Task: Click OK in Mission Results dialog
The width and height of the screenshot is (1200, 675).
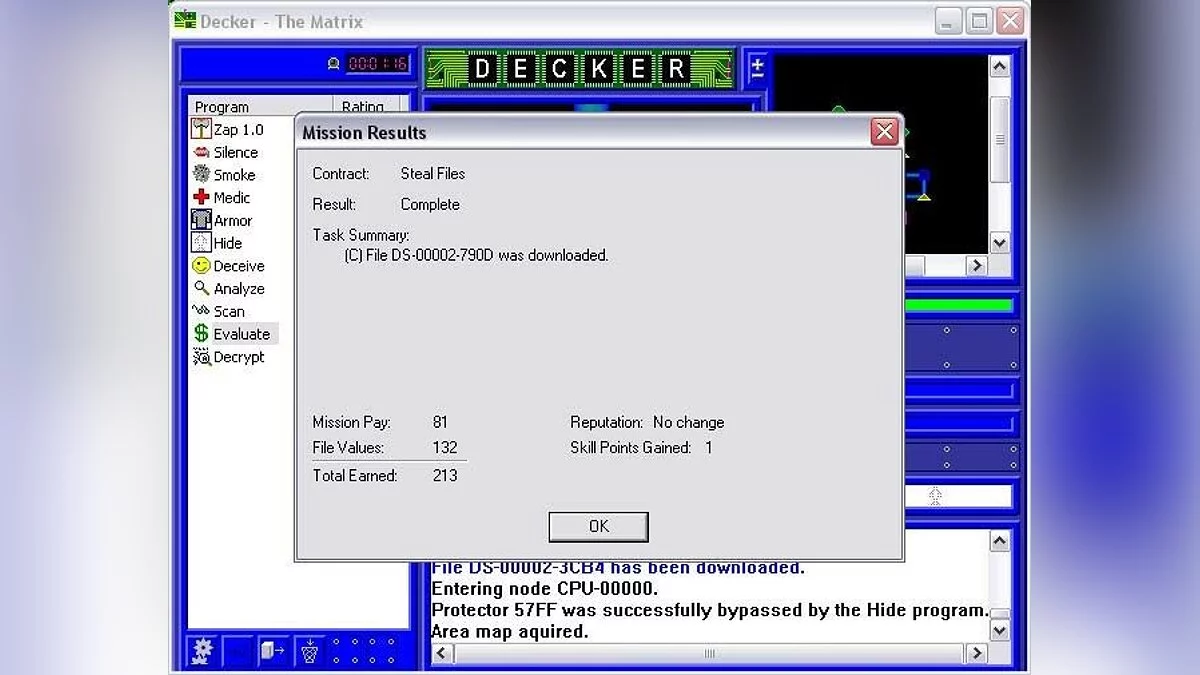Action: (x=598, y=527)
